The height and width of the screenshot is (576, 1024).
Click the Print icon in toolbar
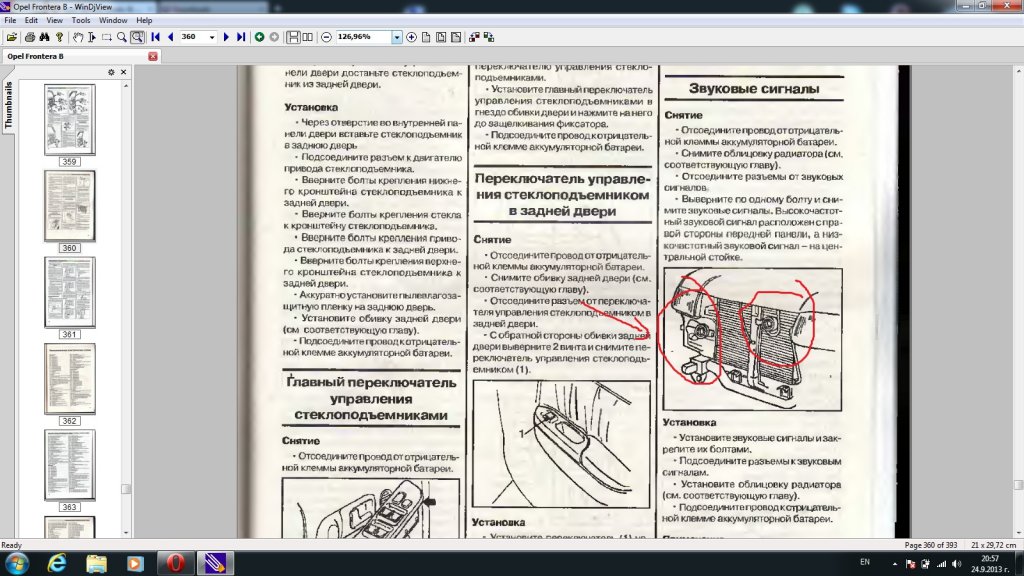point(30,37)
